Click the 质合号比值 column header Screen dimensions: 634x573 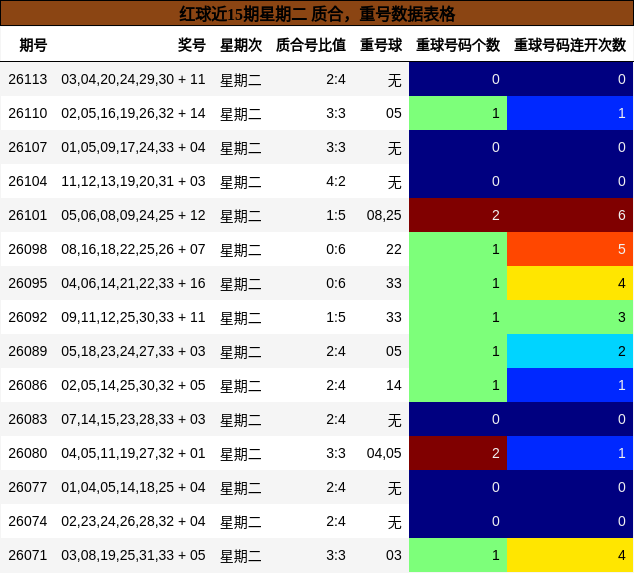311,45
